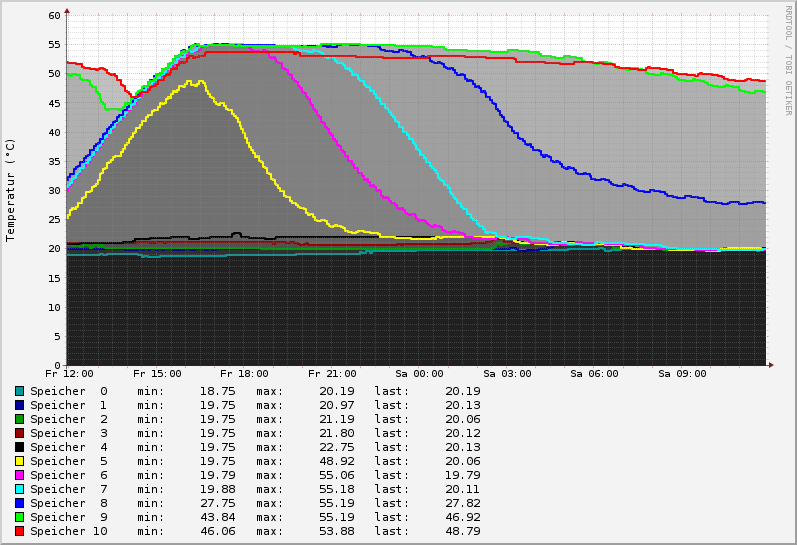The height and width of the screenshot is (545, 797).
Task: Click the Speicher 10 last value 48.79
Action: pyautogui.click(x=463, y=531)
